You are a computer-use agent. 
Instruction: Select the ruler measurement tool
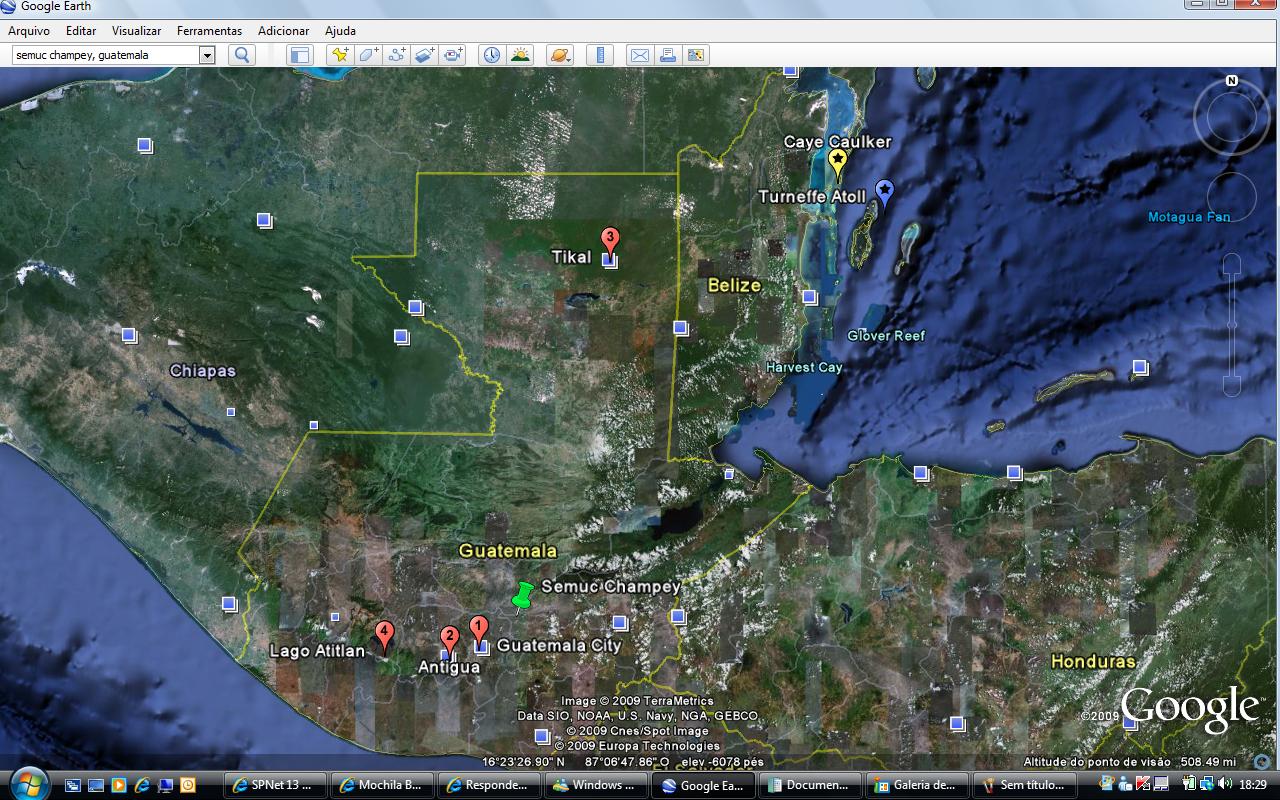(600, 55)
